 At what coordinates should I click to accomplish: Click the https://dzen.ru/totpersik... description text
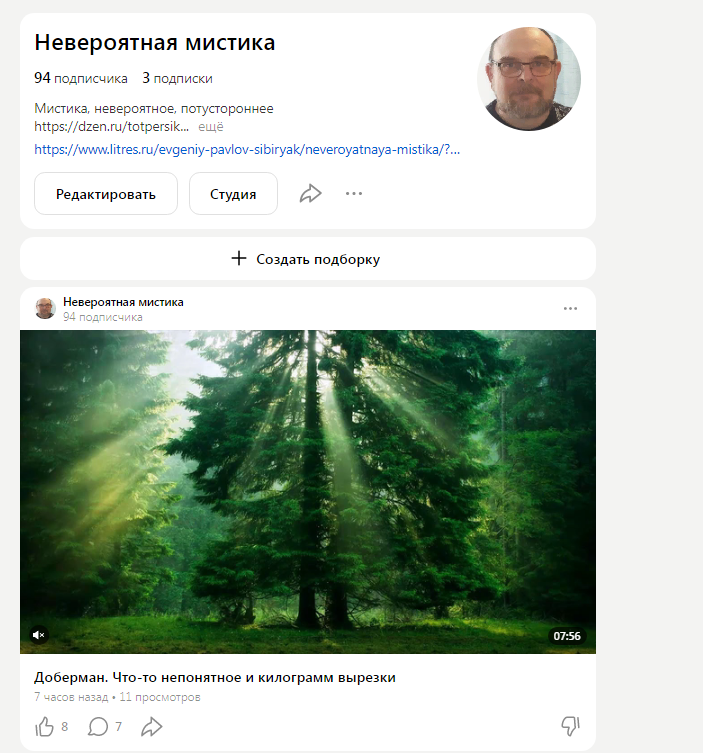point(111,127)
